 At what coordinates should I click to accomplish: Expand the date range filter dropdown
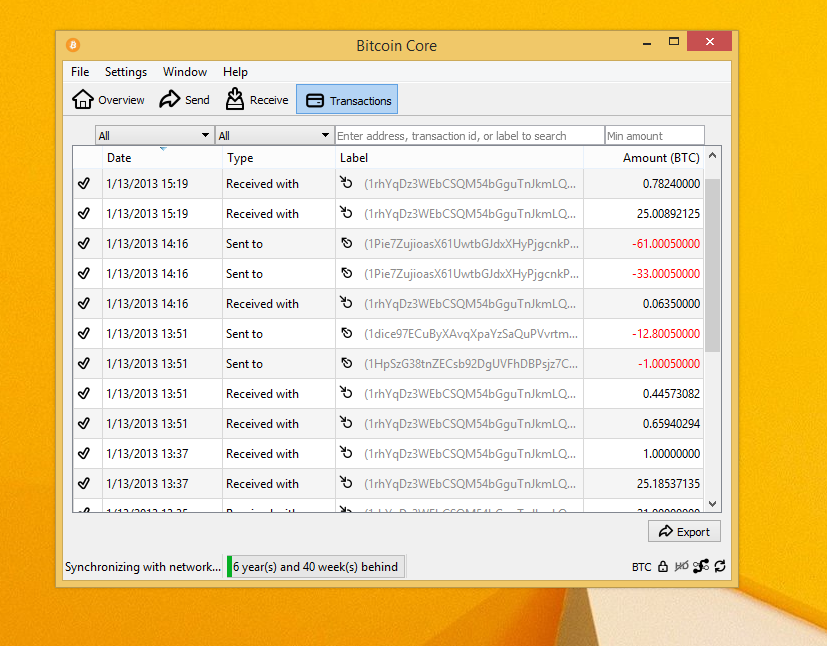pos(155,136)
